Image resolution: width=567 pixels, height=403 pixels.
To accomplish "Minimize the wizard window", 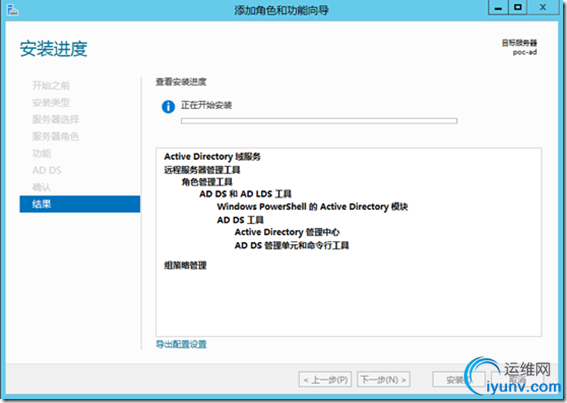I will (498, 7).
